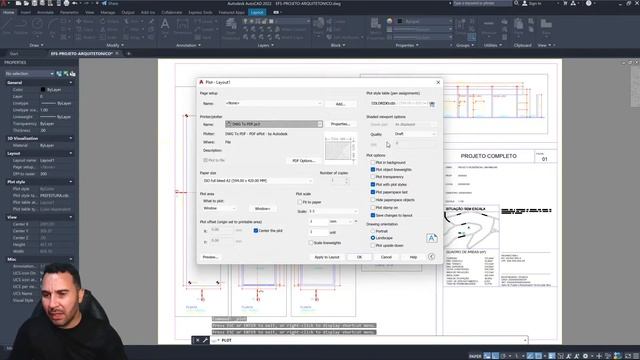Click the Measure icon in Utilities panel
The width and height of the screenshot is (640, 360).
click(x=489, y=26)
